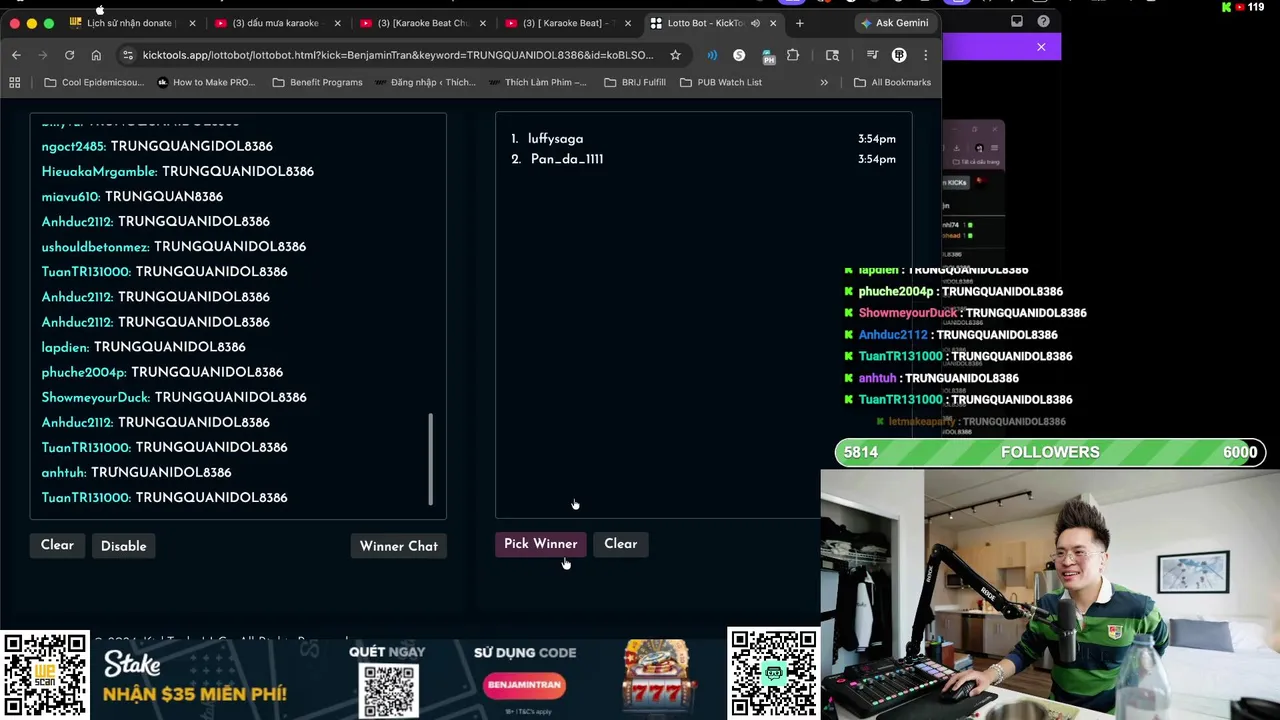Click the BENJAMINTRAN code badge

525,685
